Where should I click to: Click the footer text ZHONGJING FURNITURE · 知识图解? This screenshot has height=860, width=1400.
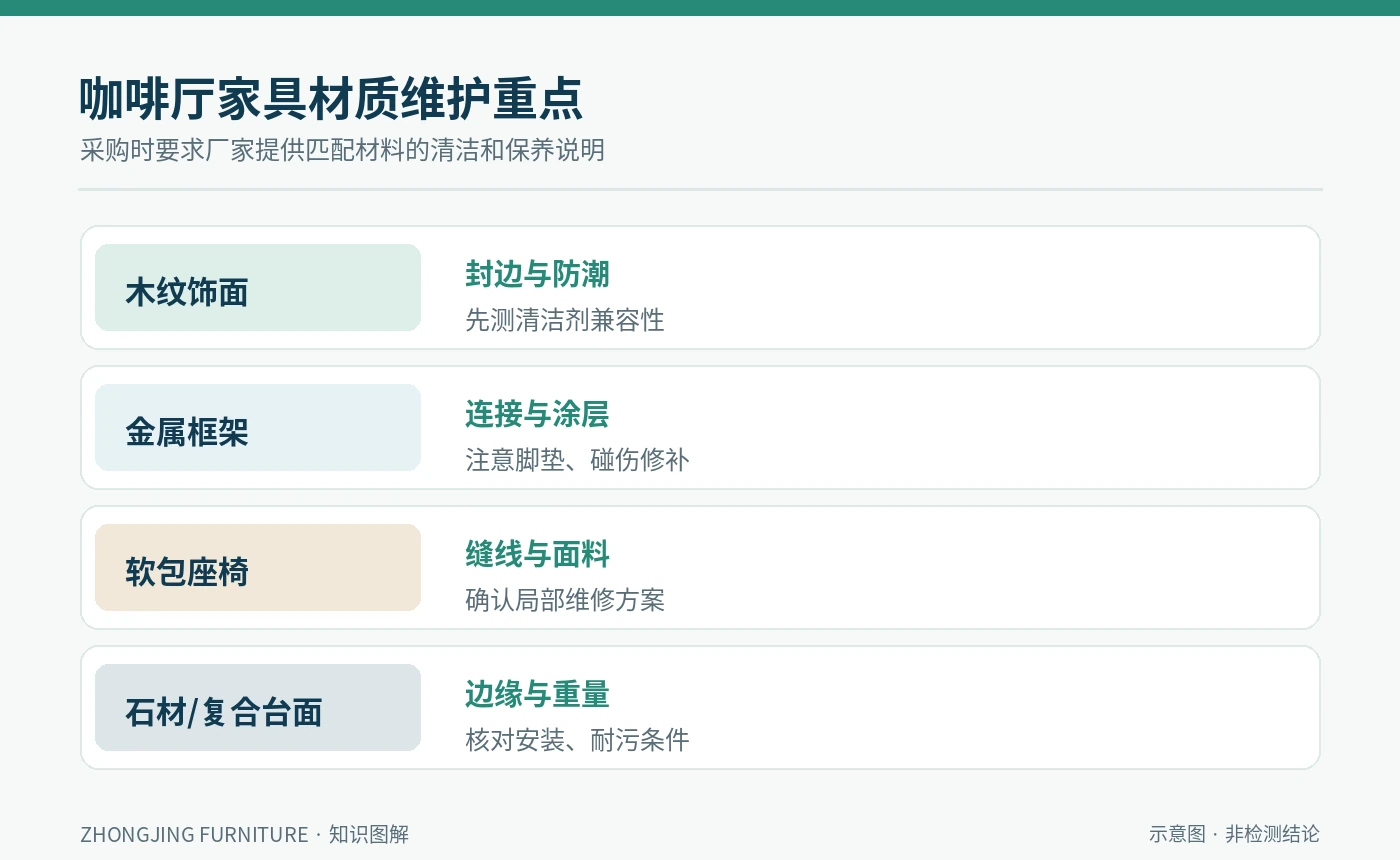click(245, 834)
